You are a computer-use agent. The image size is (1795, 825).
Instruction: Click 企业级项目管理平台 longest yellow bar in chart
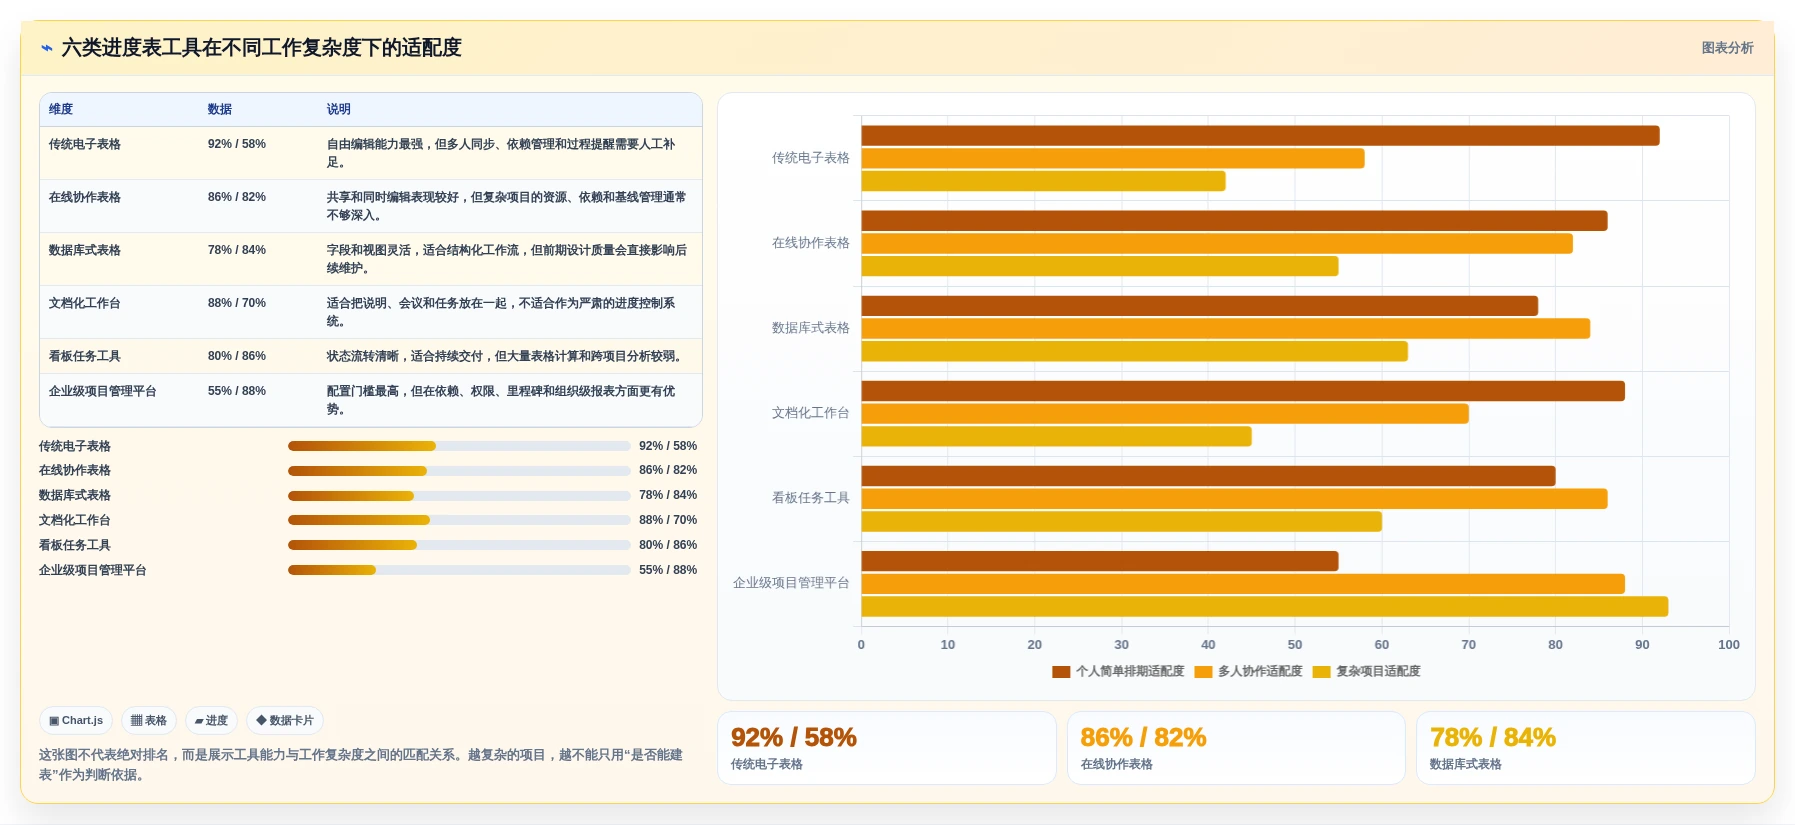click(x=1264, y=607)
